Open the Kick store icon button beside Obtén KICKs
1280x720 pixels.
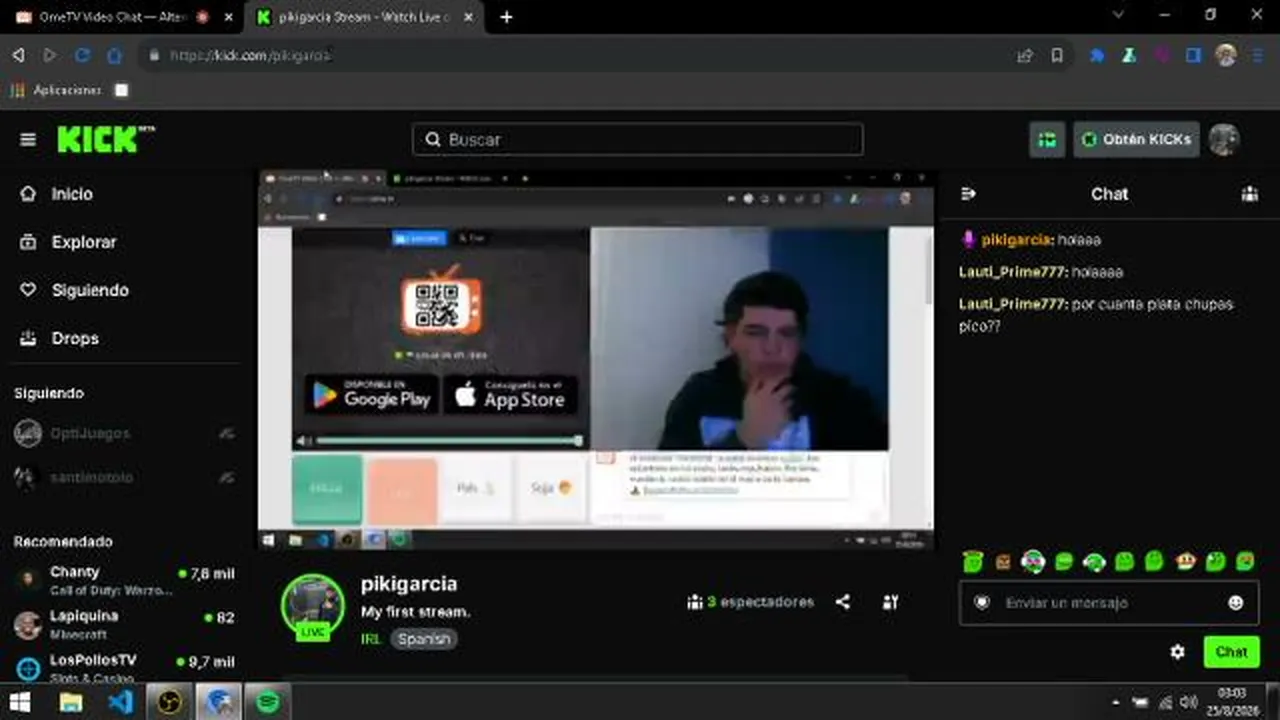1047,140
